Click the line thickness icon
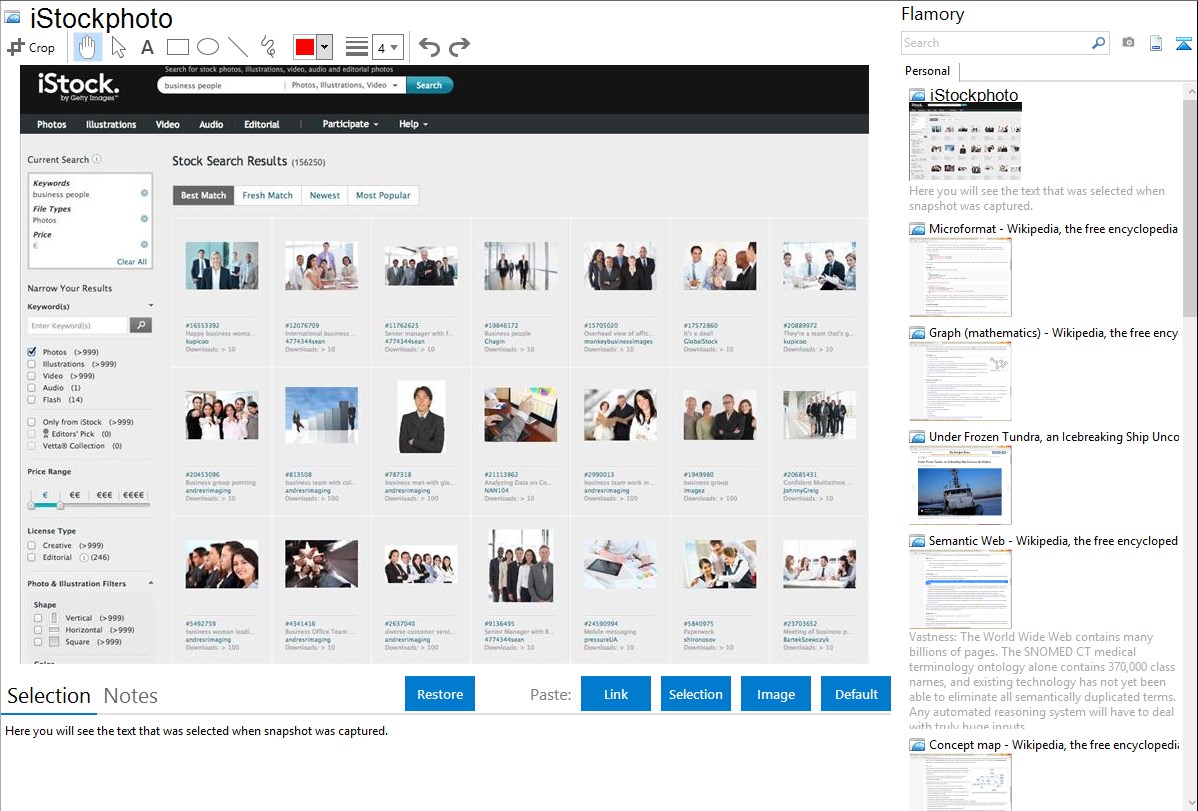The height and width of the screenshot is (811, 1198). click(x=357, y=47)
